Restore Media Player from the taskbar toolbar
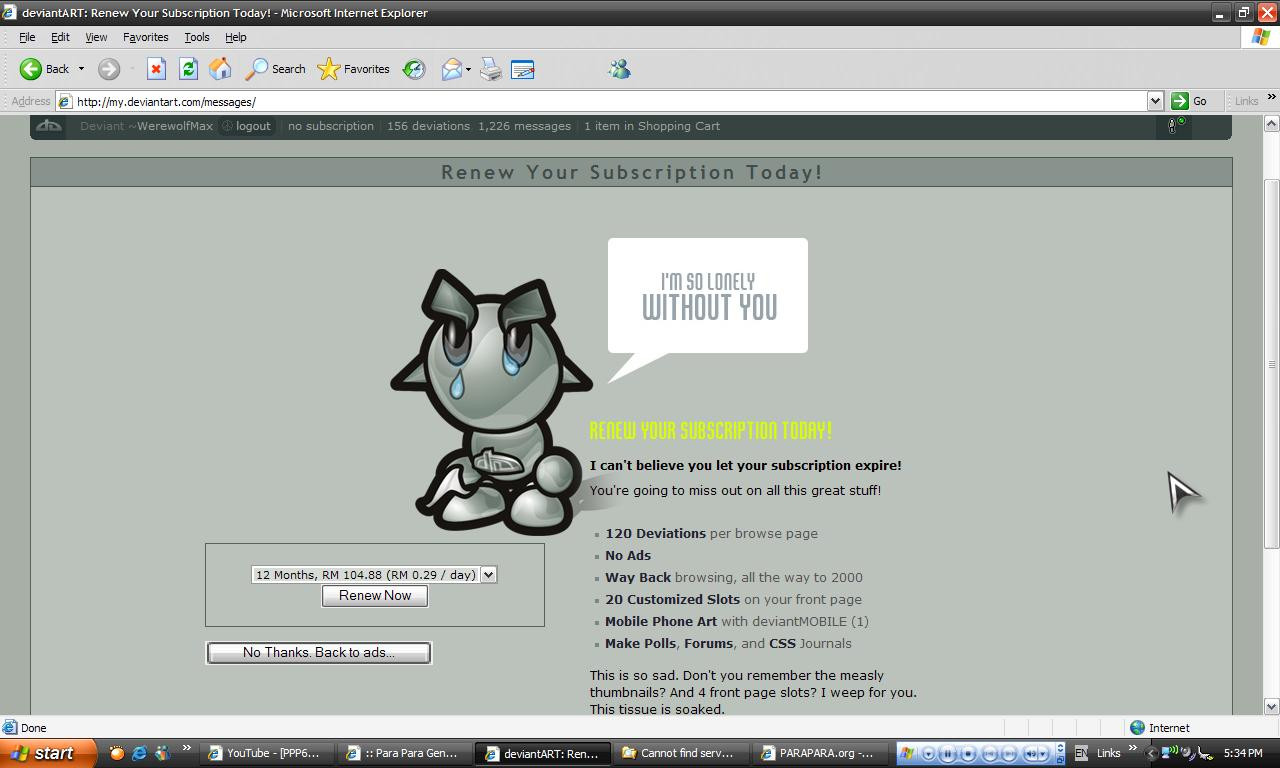1280x768 pixels. pos(1061,760)
